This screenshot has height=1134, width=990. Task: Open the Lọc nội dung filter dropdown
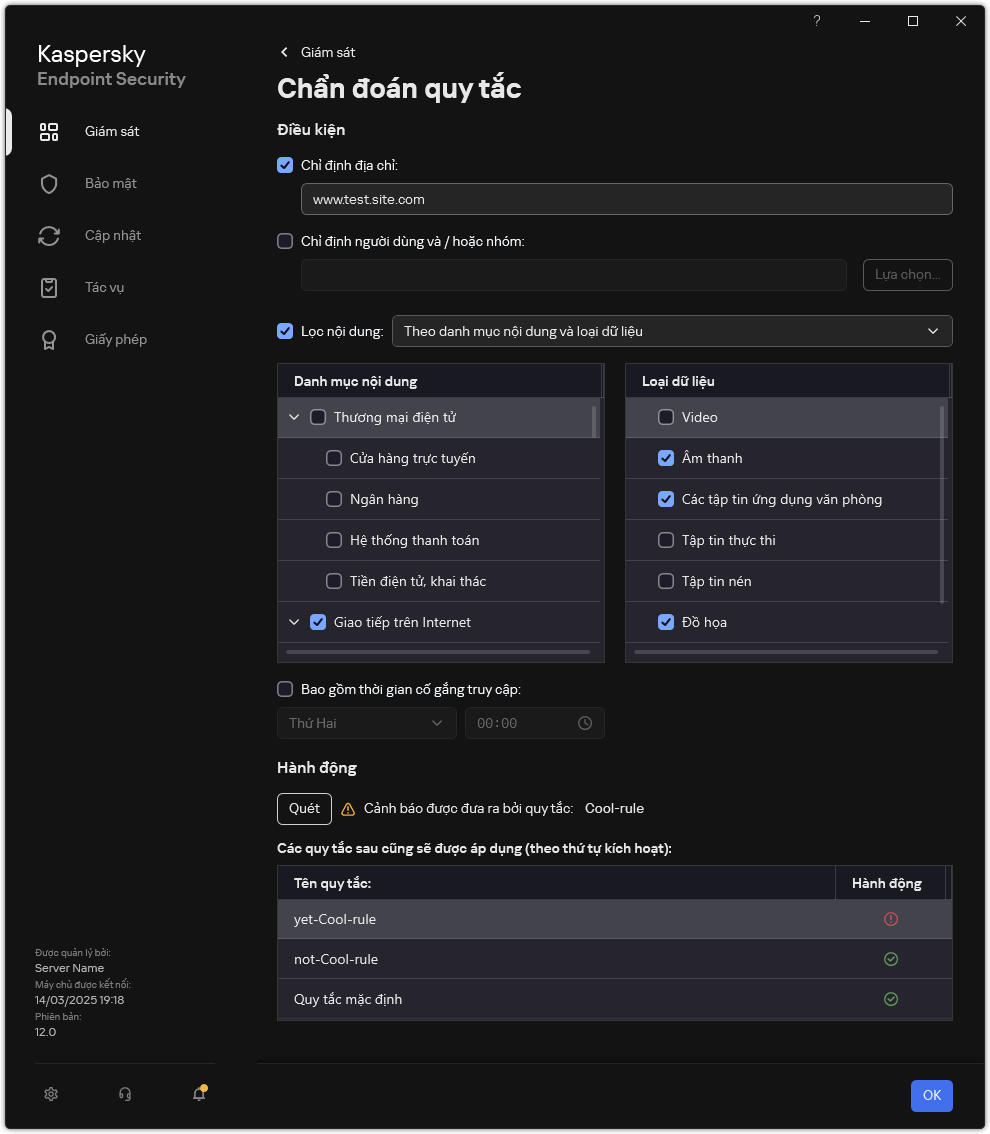(x=672, y=331)
